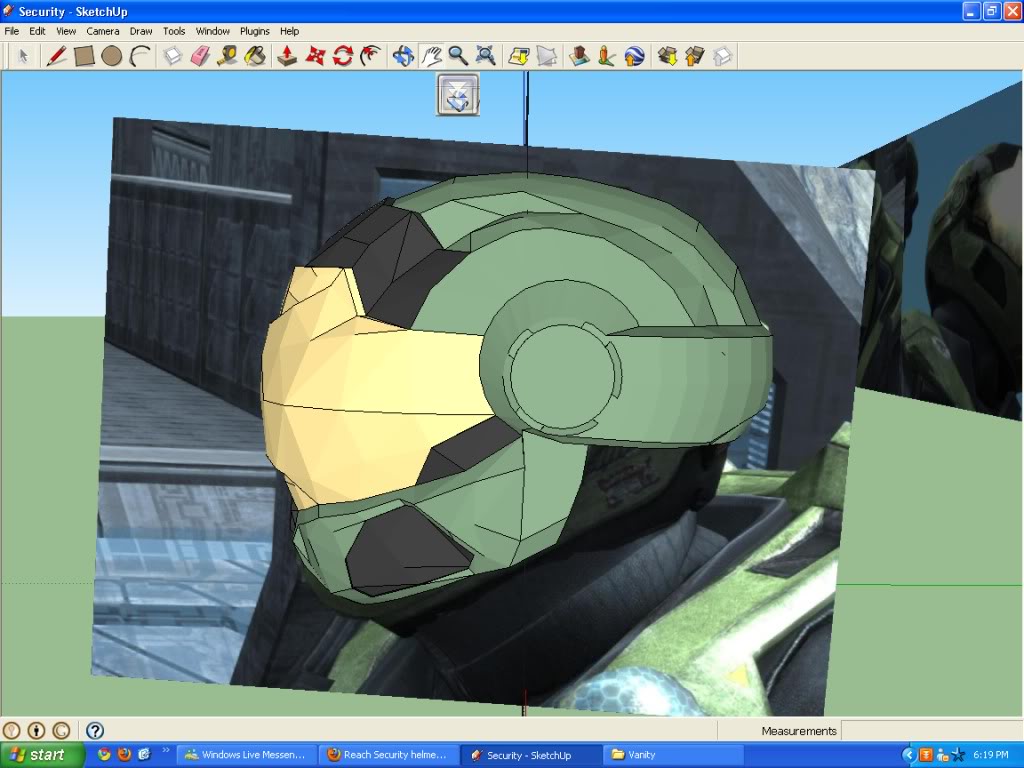Viewport: 1024px width, 768px height.
Task: Click the Security - SketchUp taskbar button
Action: coord(530,755)
